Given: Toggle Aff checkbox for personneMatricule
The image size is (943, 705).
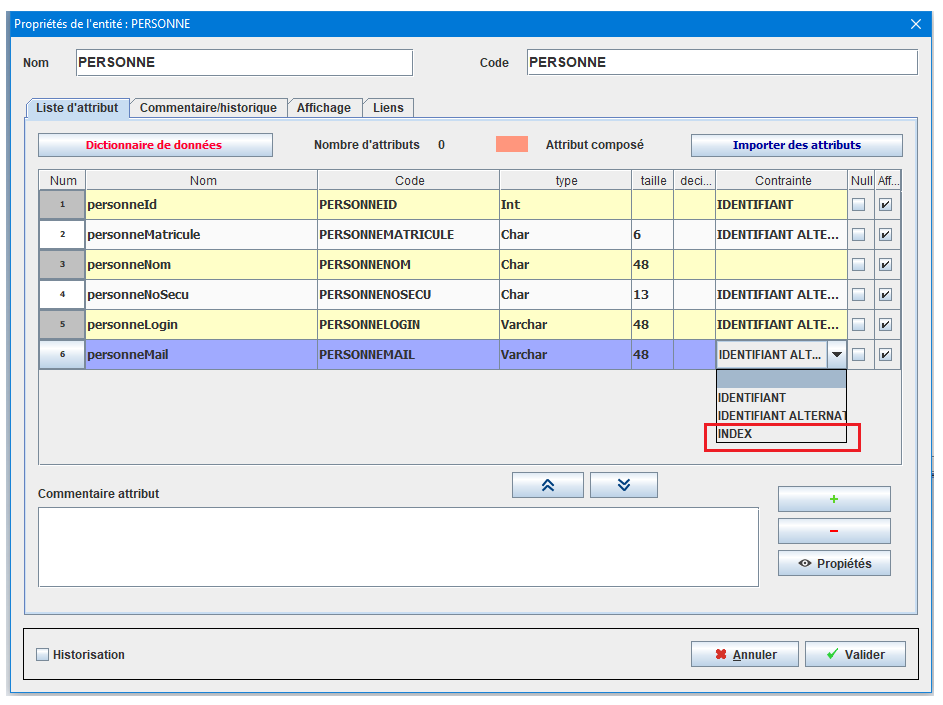Looking at the screenshot, I should click(885, 235).
